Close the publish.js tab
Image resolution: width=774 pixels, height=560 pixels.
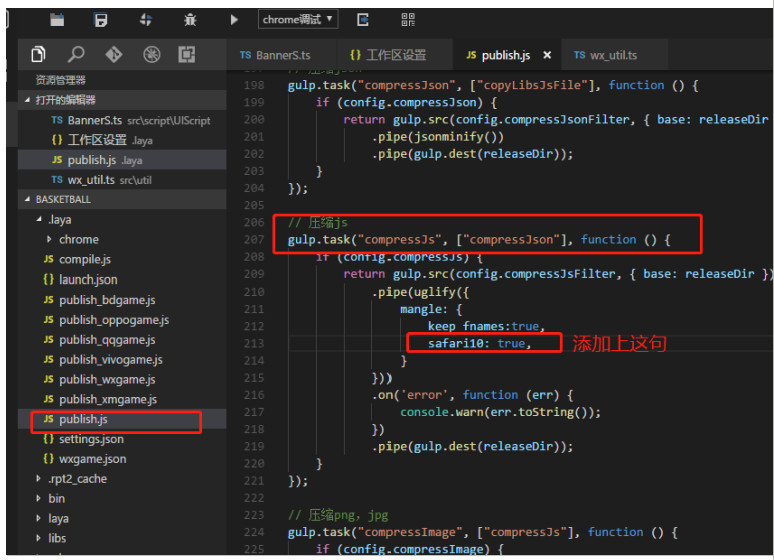(547, 55)
